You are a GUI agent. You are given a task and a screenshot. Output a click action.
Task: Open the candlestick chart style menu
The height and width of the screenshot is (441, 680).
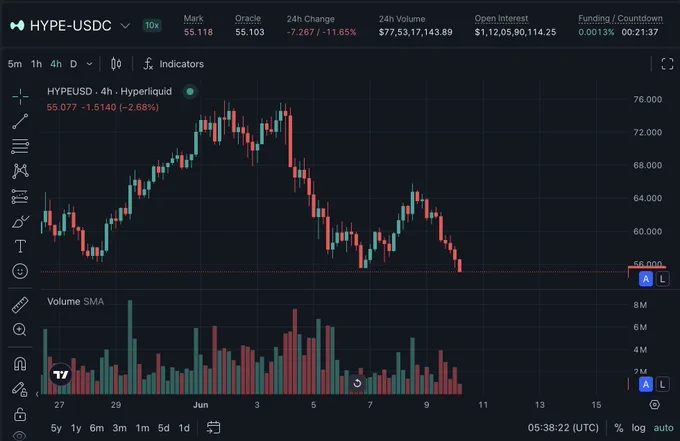tap(116, 64)
